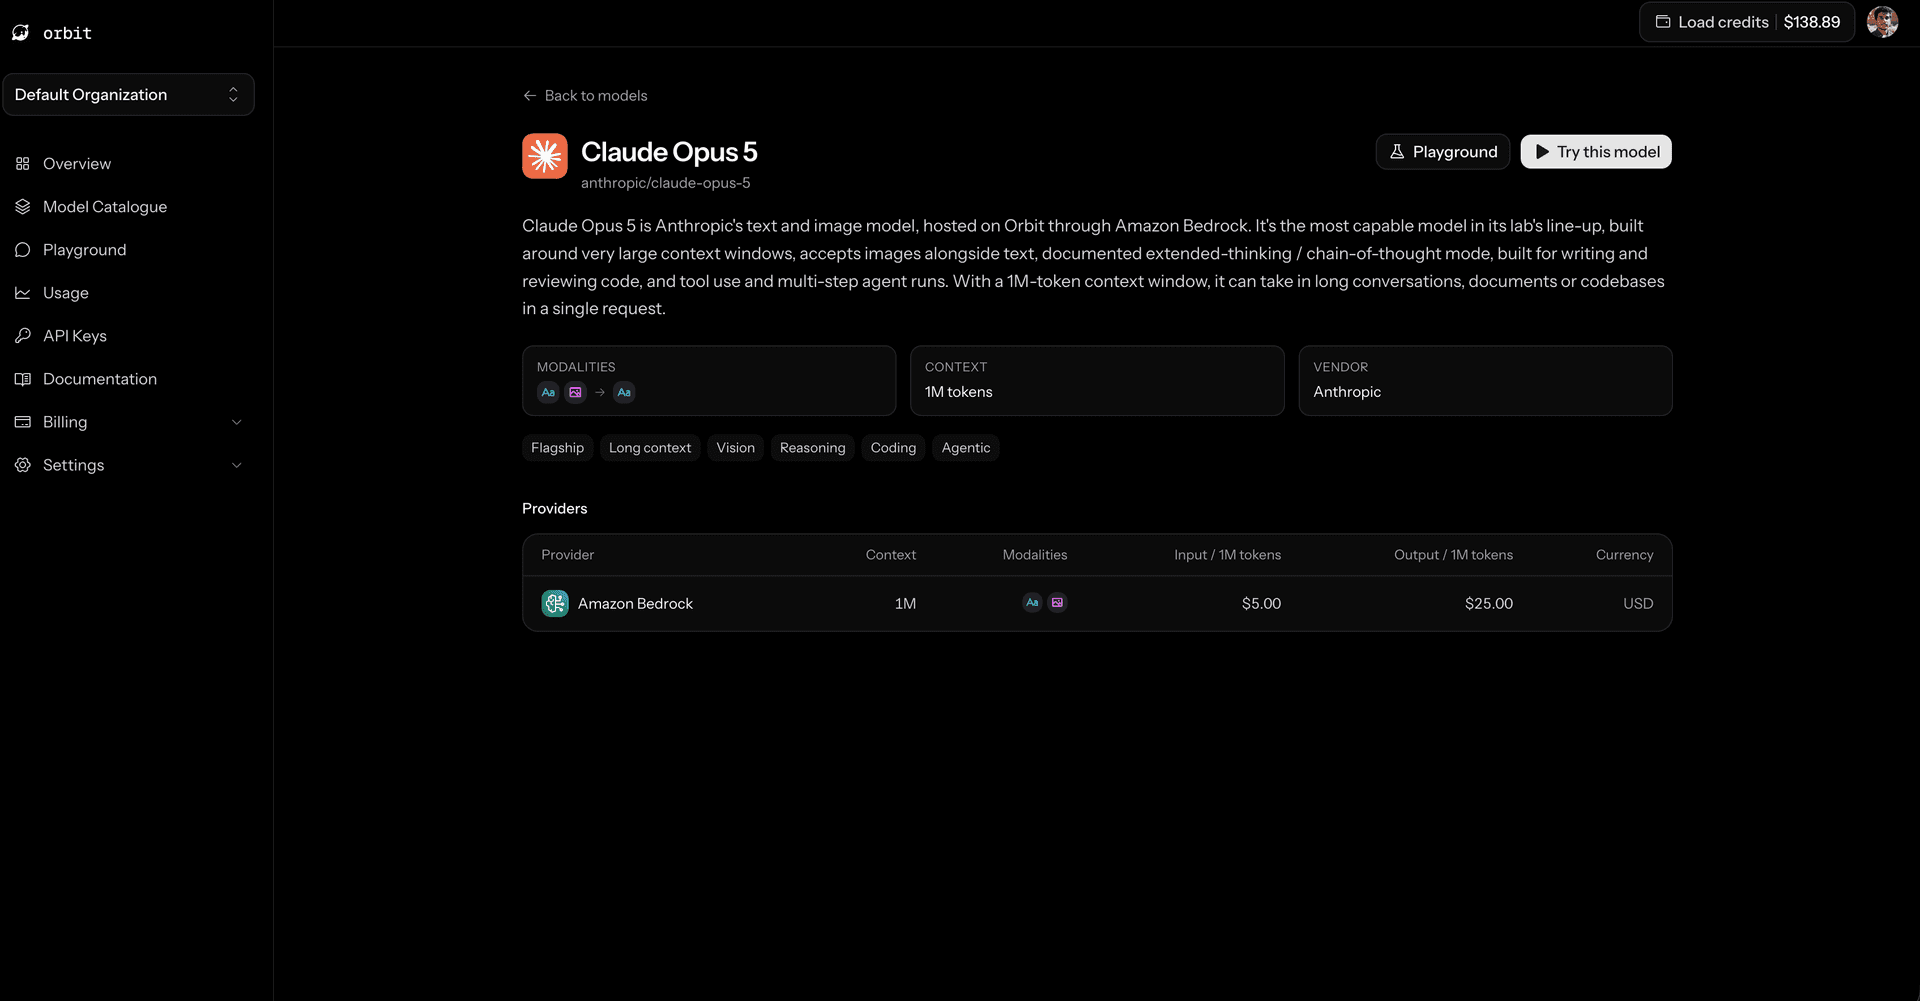The image size is (1920, 1001).
Task: Click the text input modality icon in Modalities card
Action: pos(548,392)
